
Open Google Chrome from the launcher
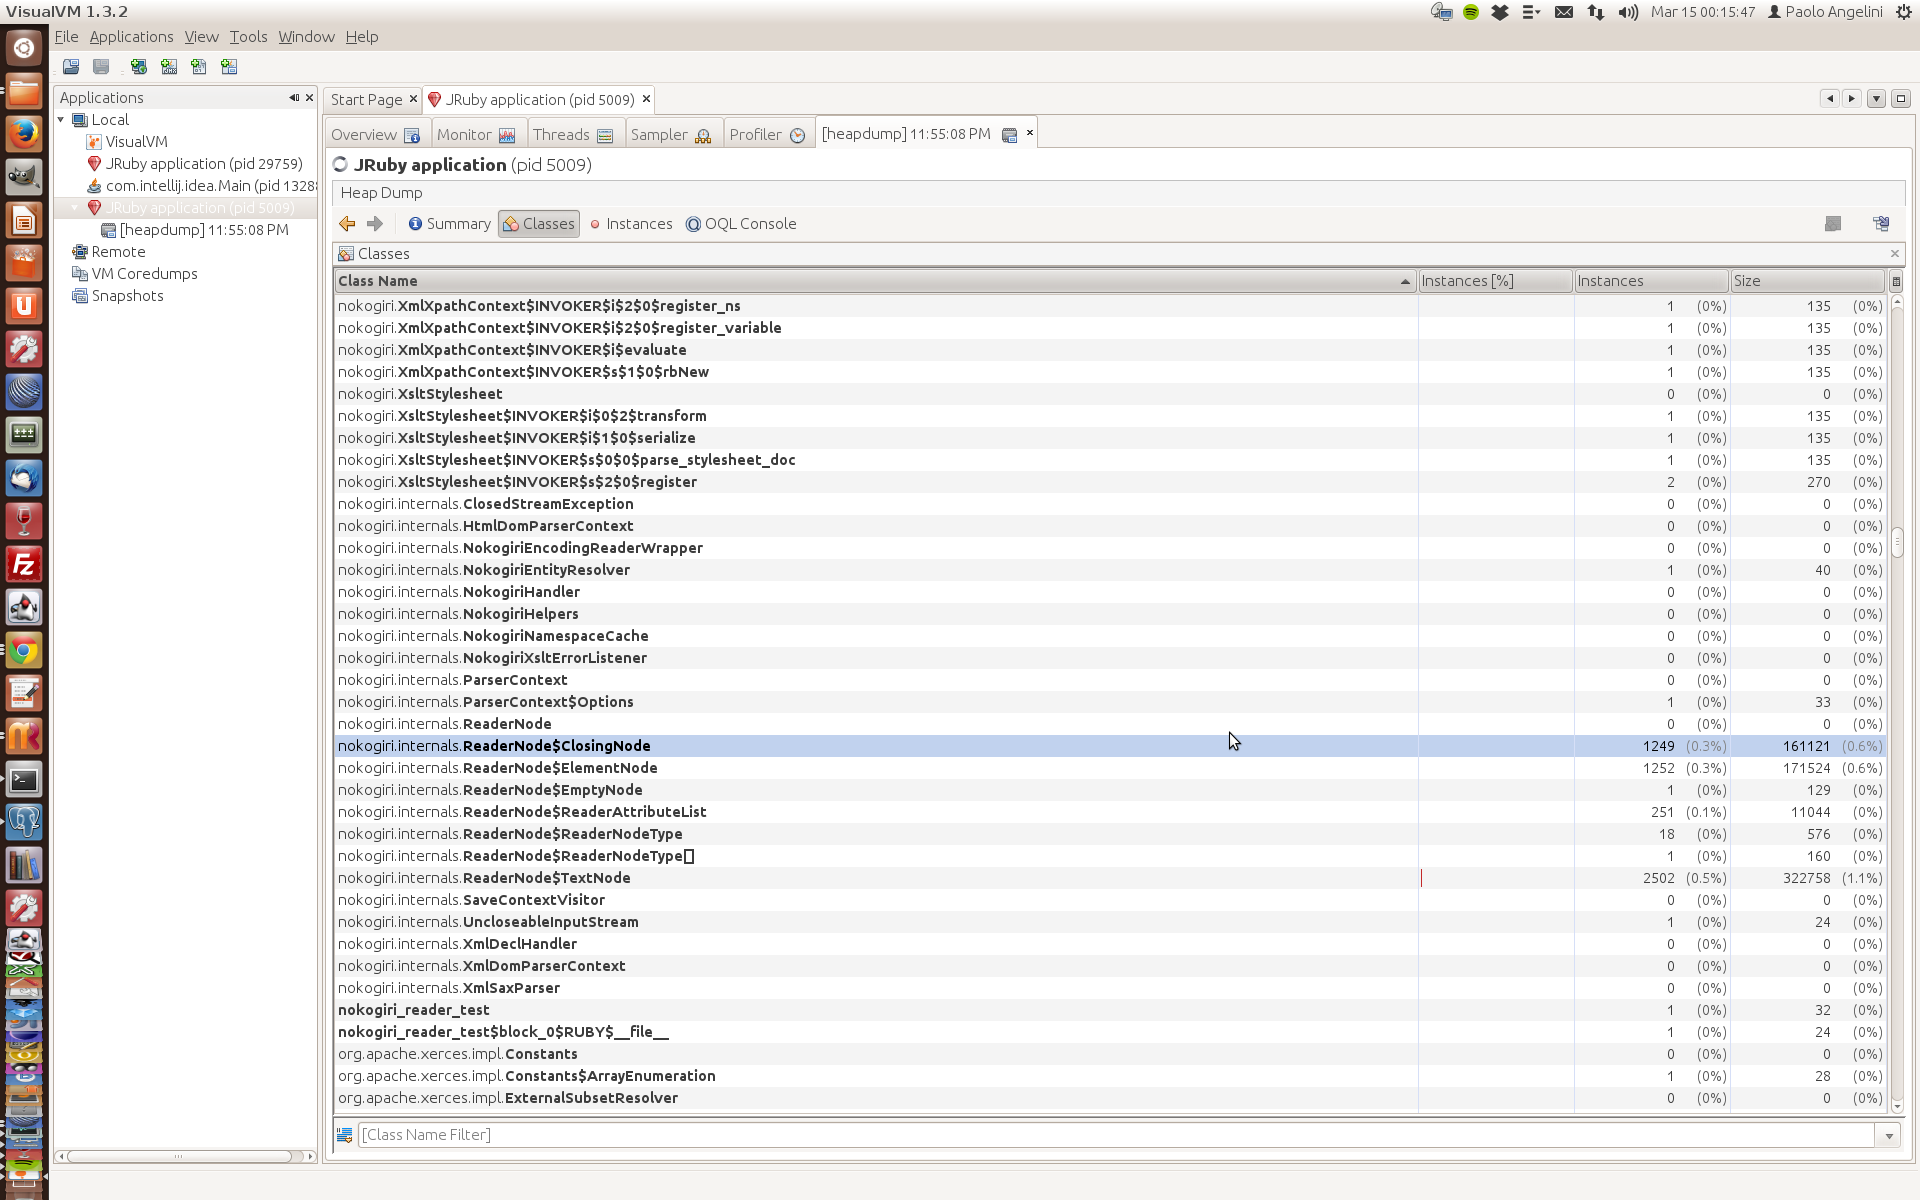24,651
